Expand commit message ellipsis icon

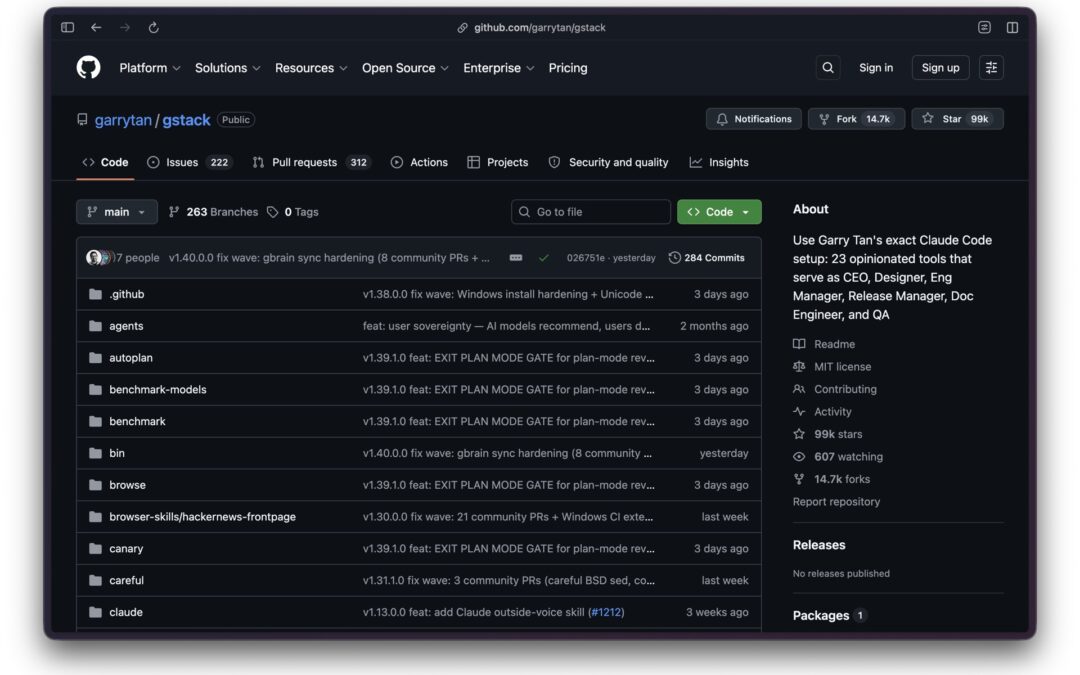tap(515, 258)
